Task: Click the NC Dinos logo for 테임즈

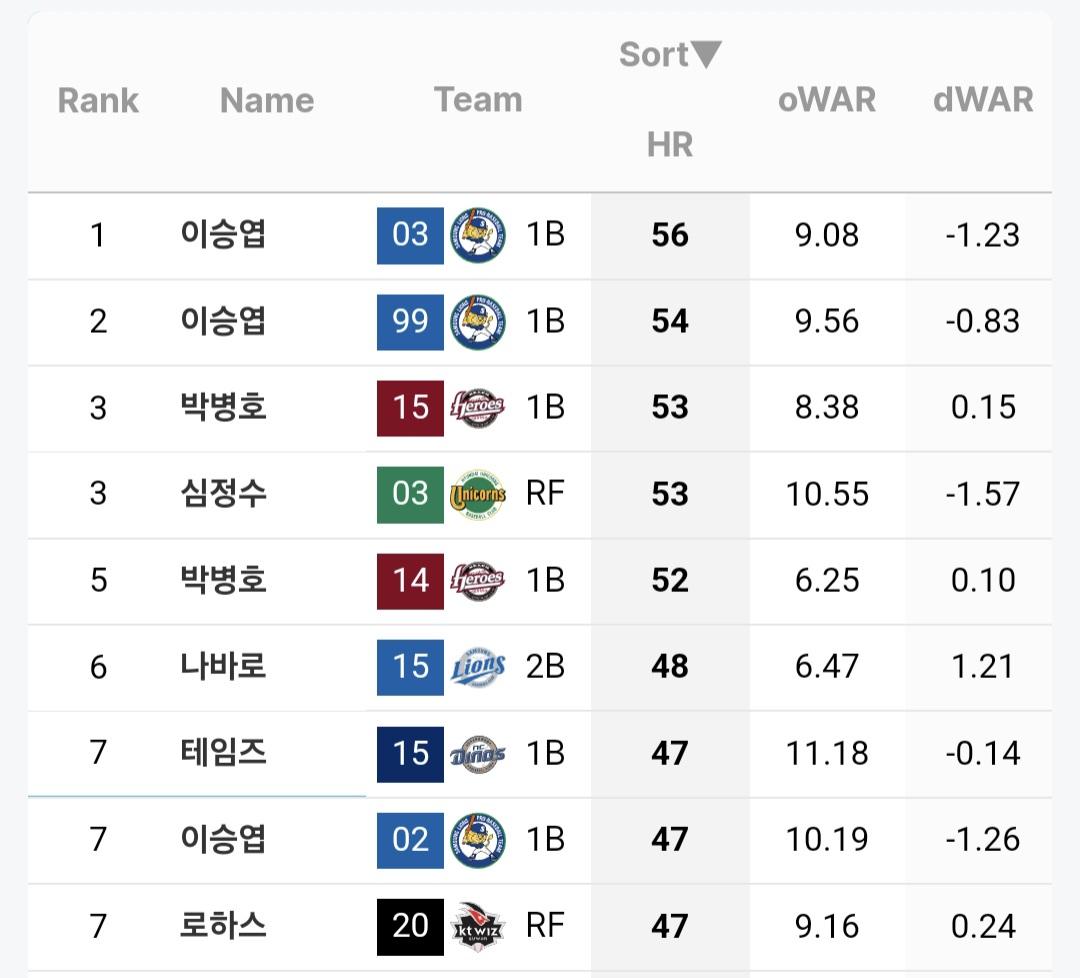Action: 477,753
